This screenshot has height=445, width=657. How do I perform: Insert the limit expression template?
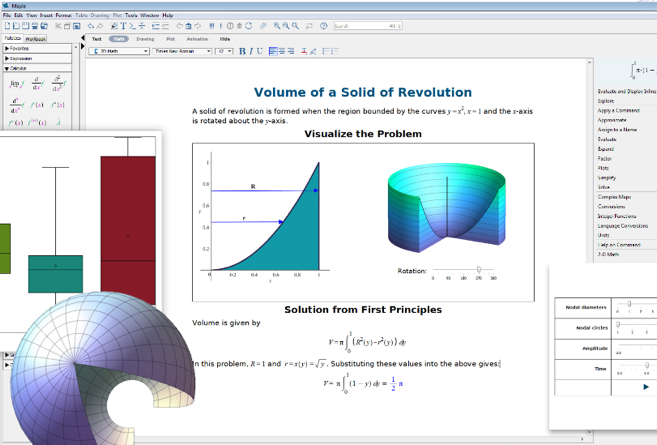pyautogui.click(x=15, y=82)
